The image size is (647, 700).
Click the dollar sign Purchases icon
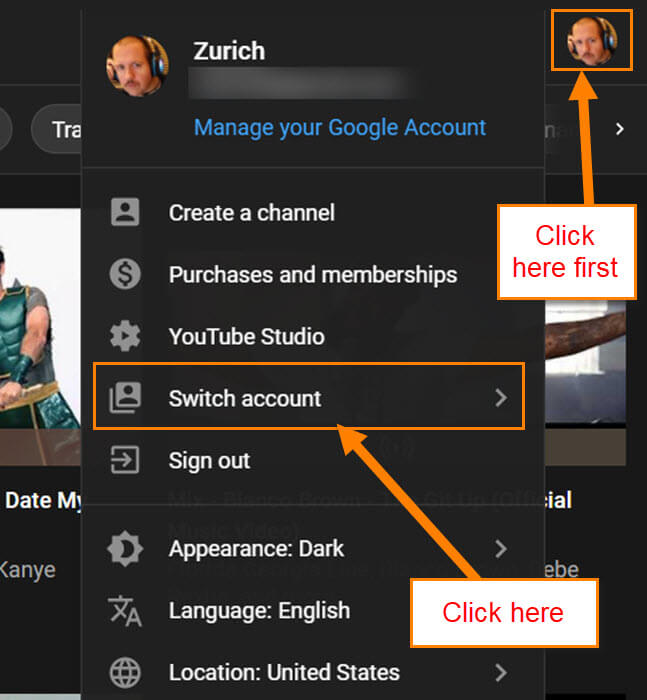pos(125,274)
